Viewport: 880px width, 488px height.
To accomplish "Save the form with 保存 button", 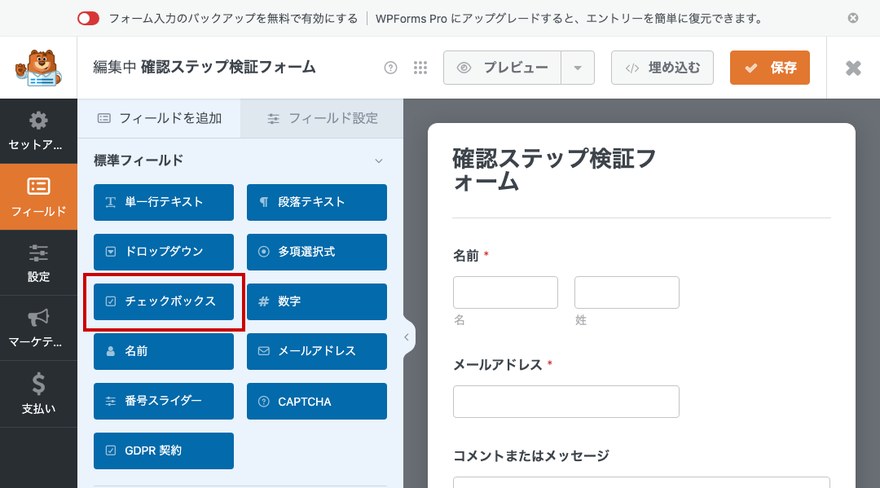I will [769, 68].
